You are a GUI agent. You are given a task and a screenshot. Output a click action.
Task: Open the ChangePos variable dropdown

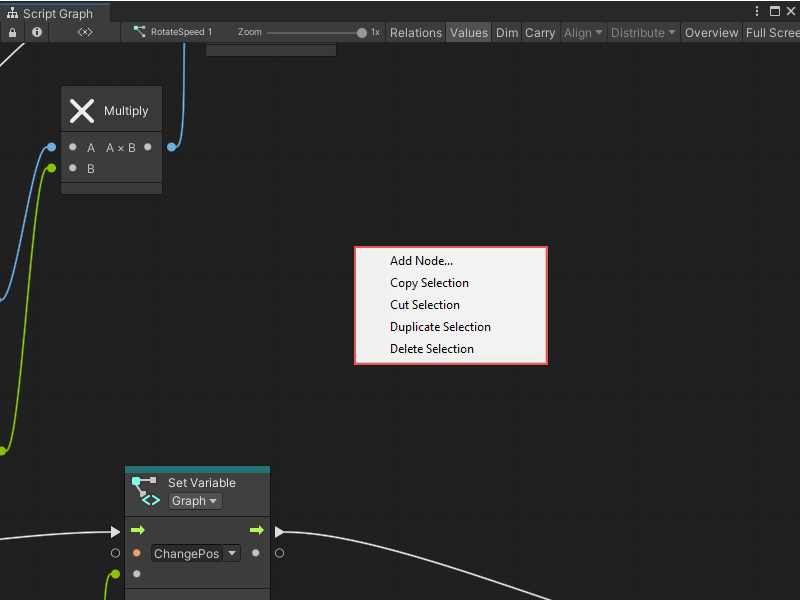point(232,553)
